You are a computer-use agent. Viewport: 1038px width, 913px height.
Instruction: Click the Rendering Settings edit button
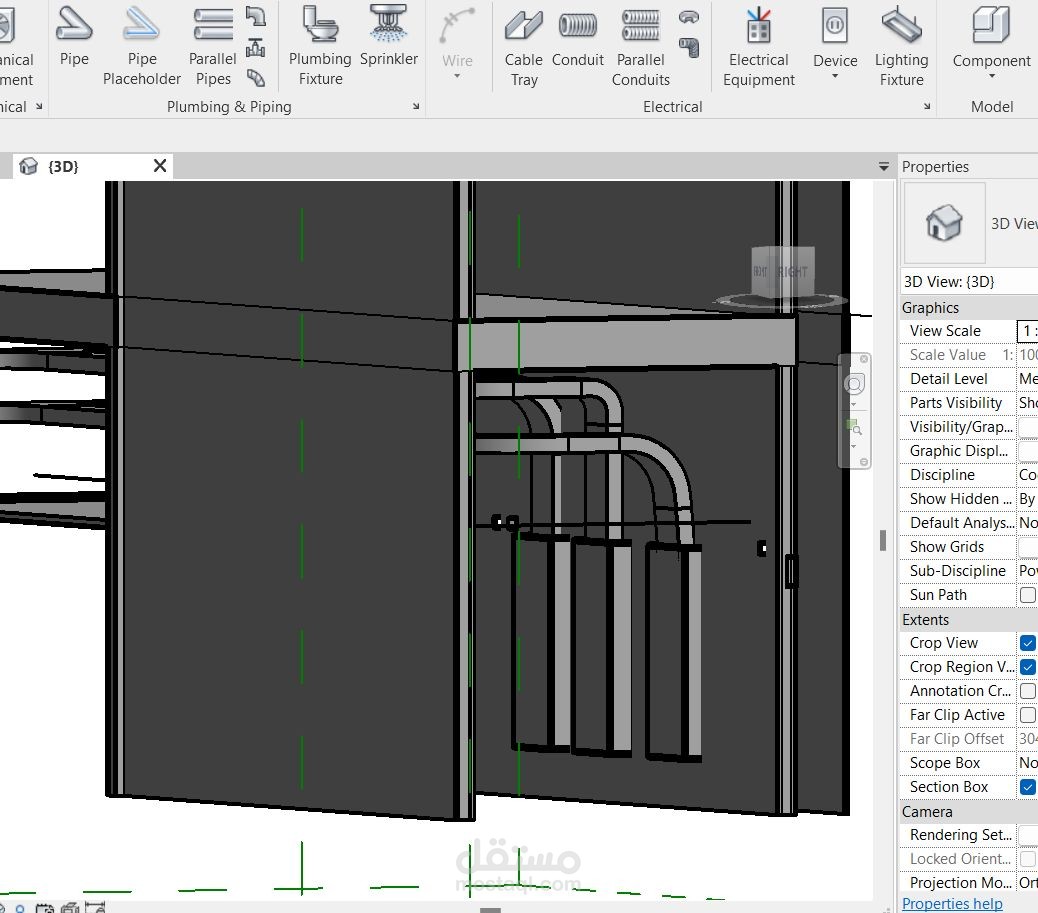tap(1027, 835)
